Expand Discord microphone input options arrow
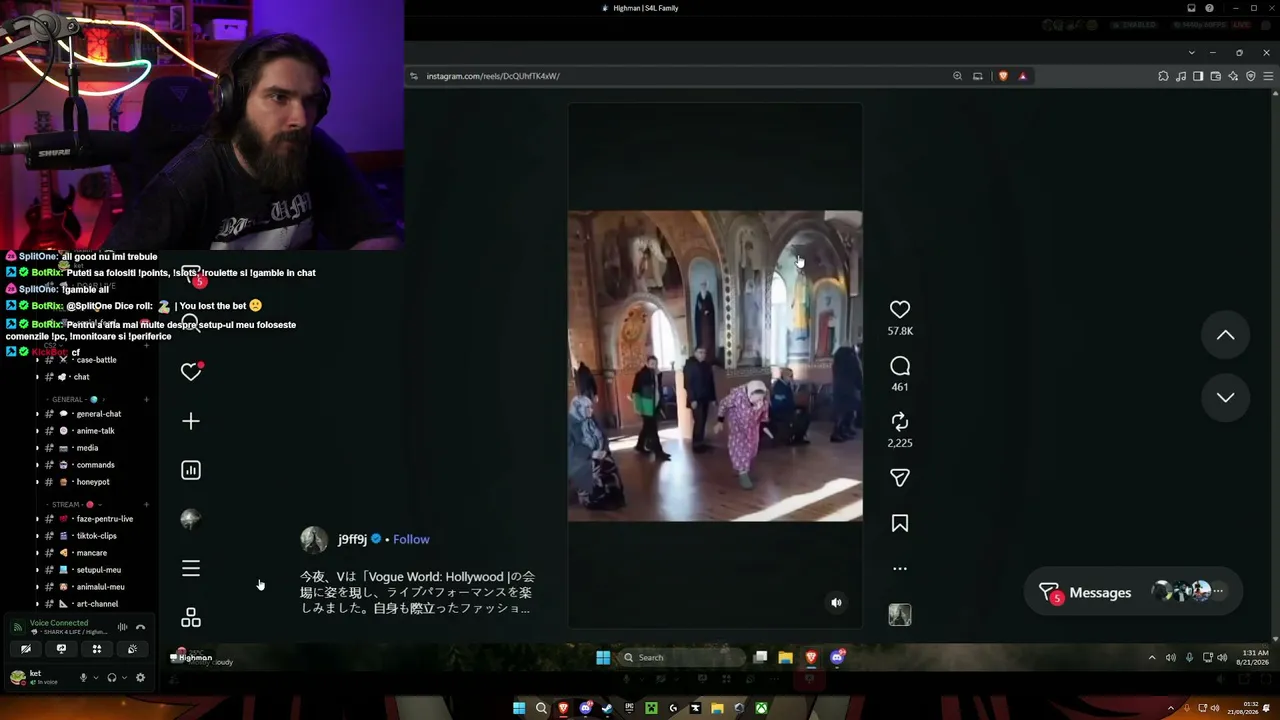The width and height of the screenshot is (1280, 720). (x=96, y=678)
